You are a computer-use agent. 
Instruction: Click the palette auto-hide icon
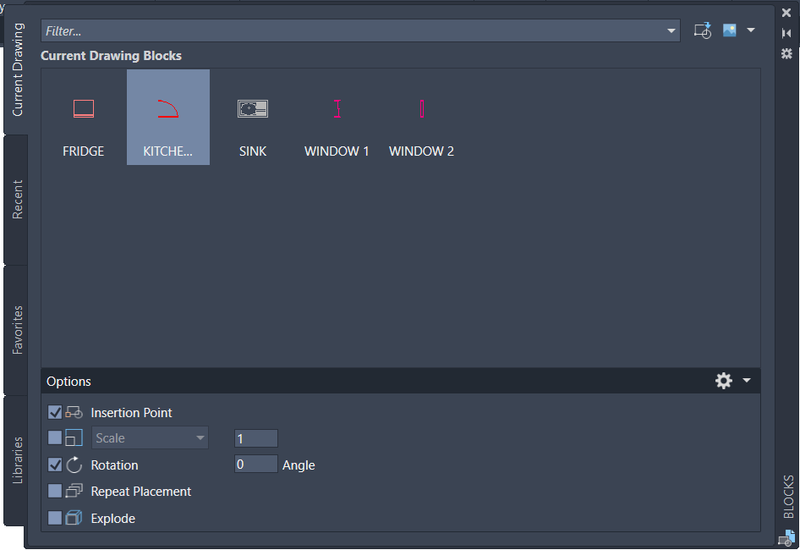[x=786, y=33]
